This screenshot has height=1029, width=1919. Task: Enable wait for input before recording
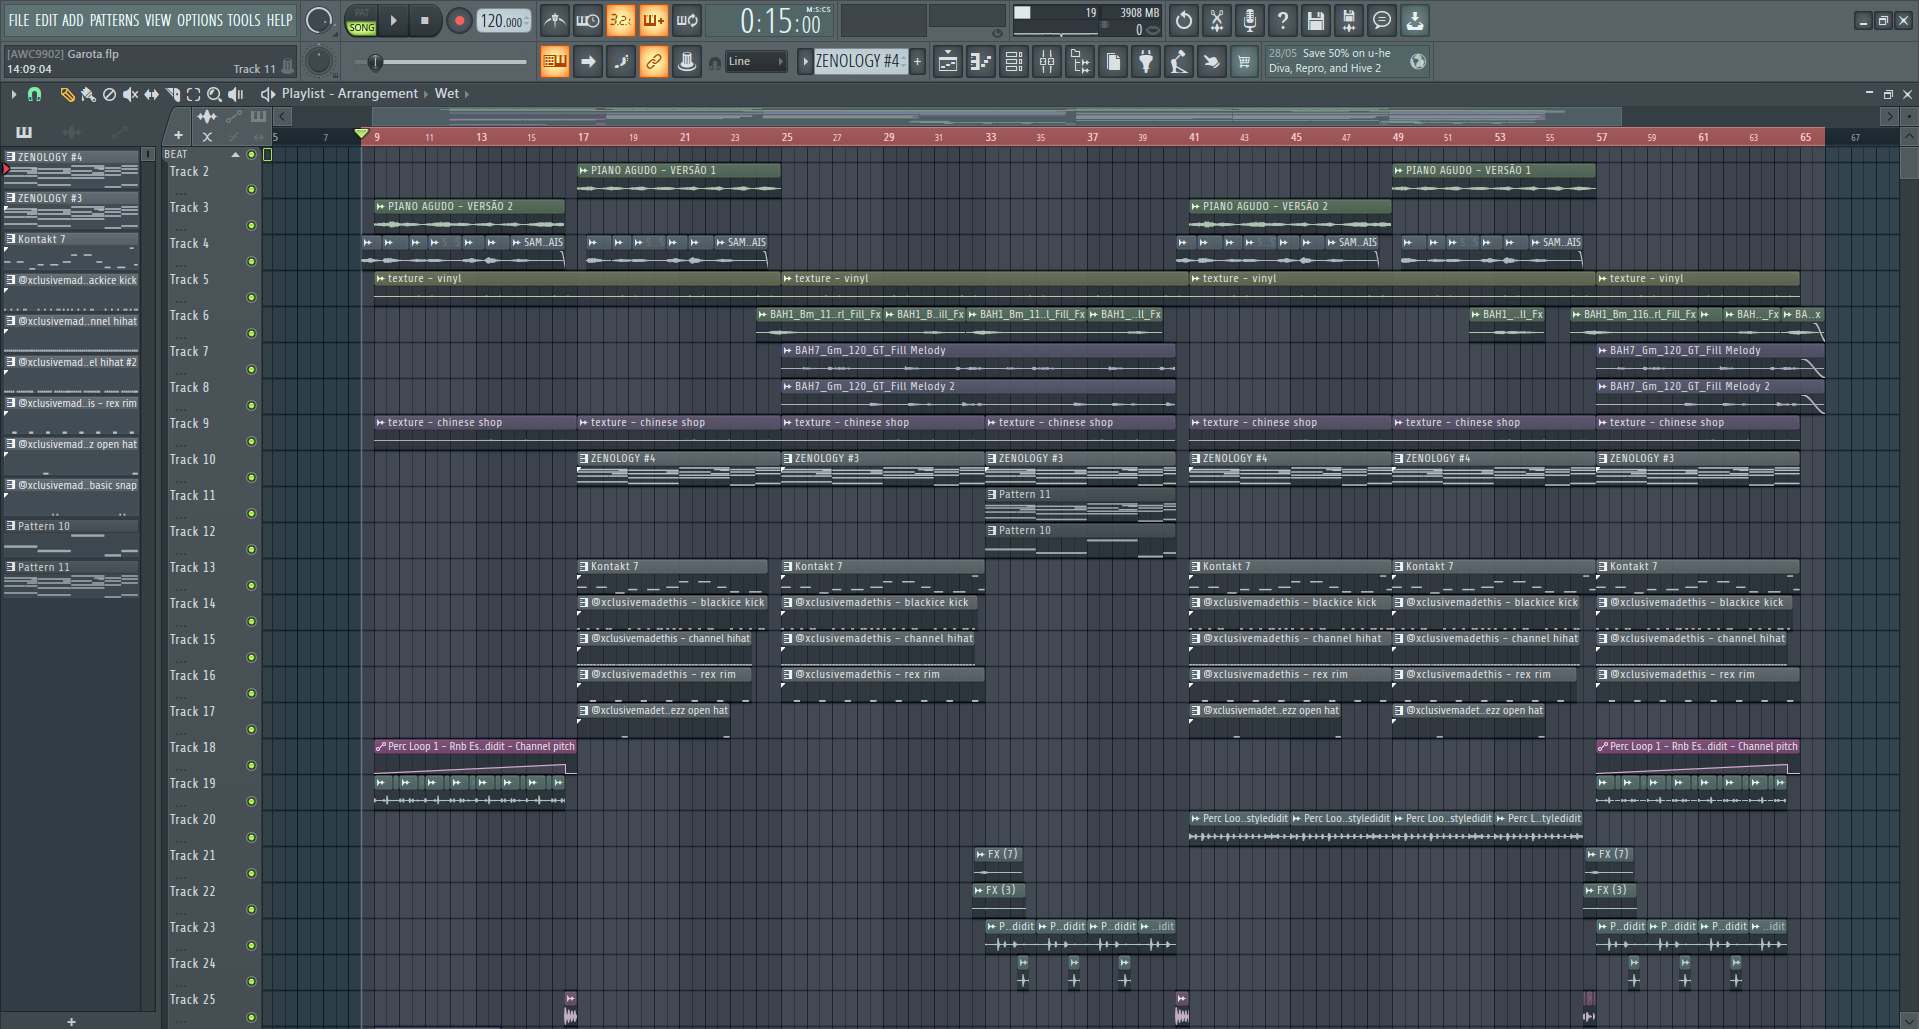588,20
